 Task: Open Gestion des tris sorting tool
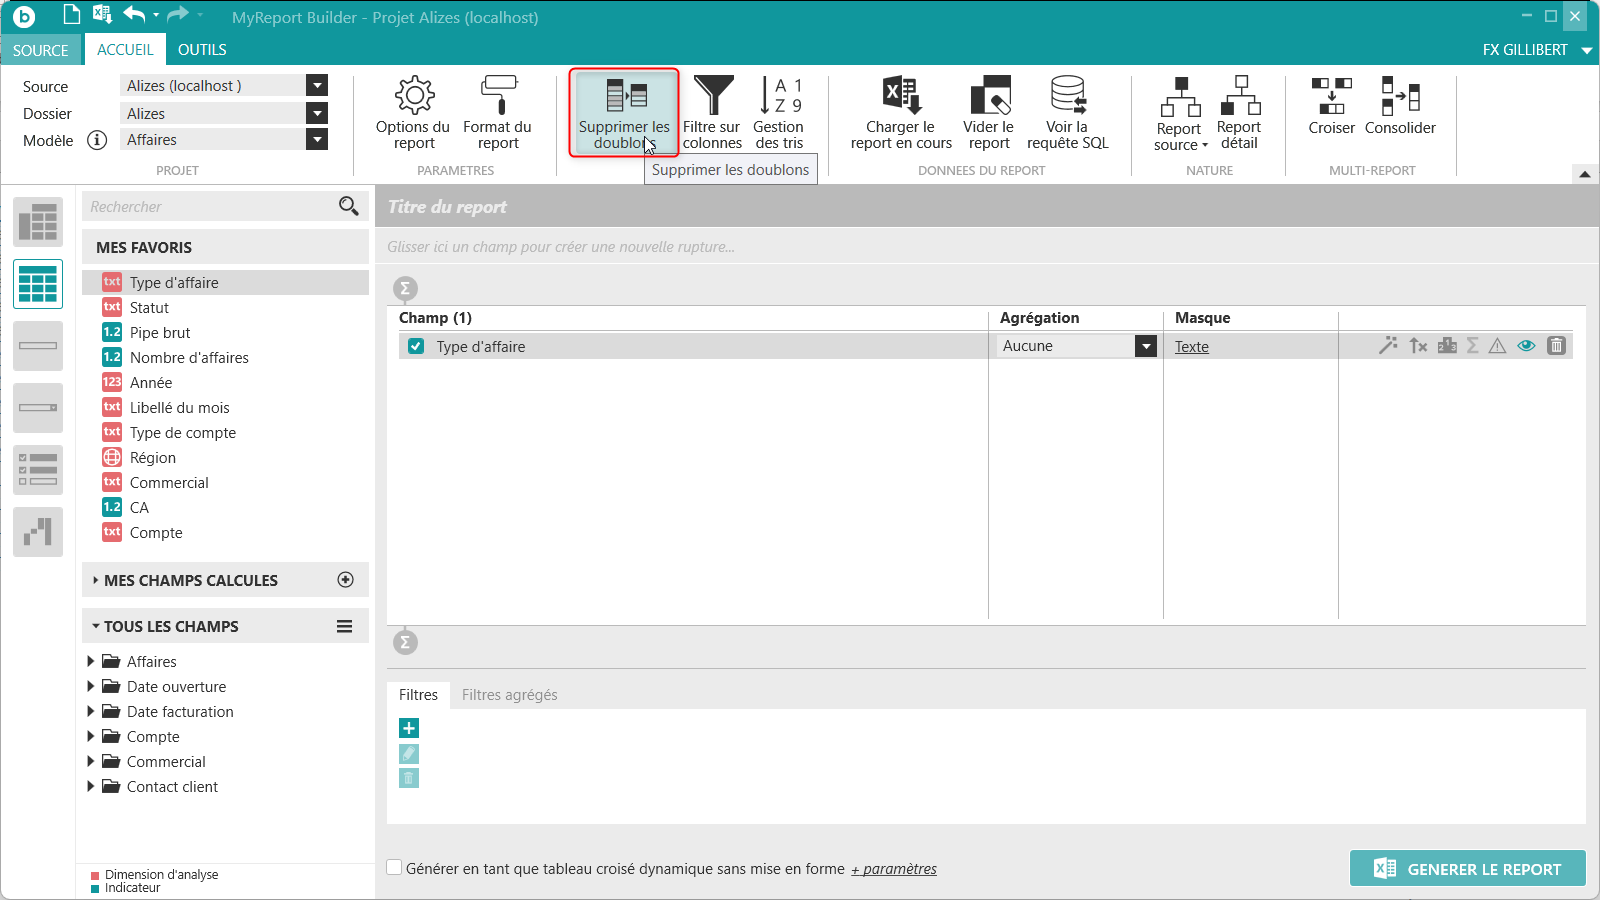click(779, 113)
